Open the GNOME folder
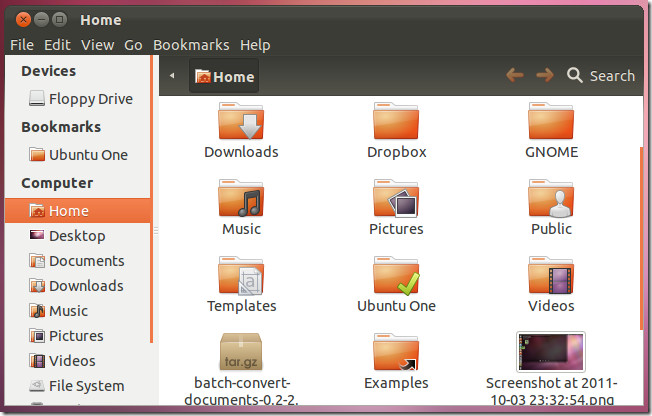 (551, 121)
